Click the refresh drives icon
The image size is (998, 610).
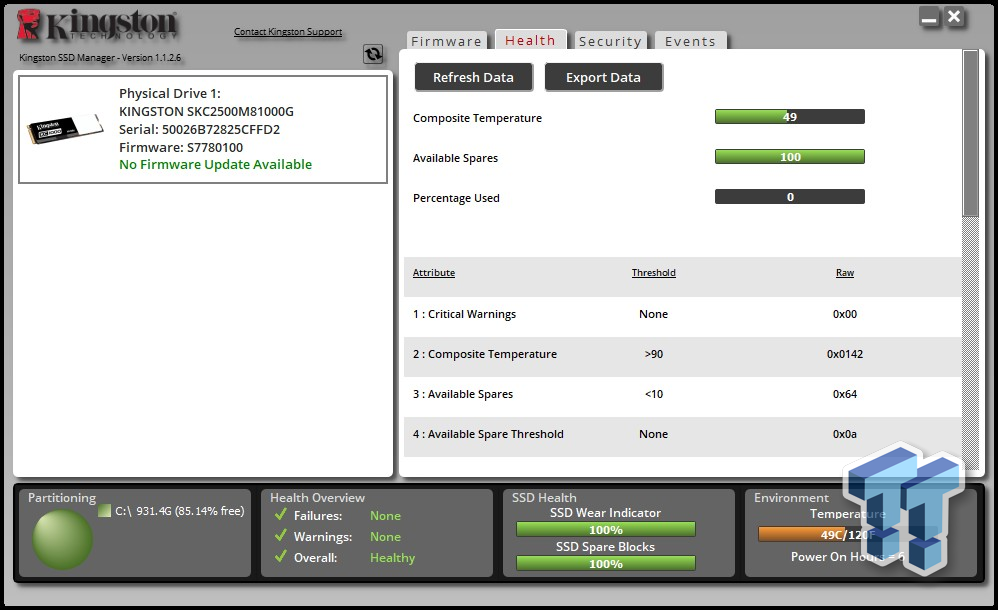373,54
